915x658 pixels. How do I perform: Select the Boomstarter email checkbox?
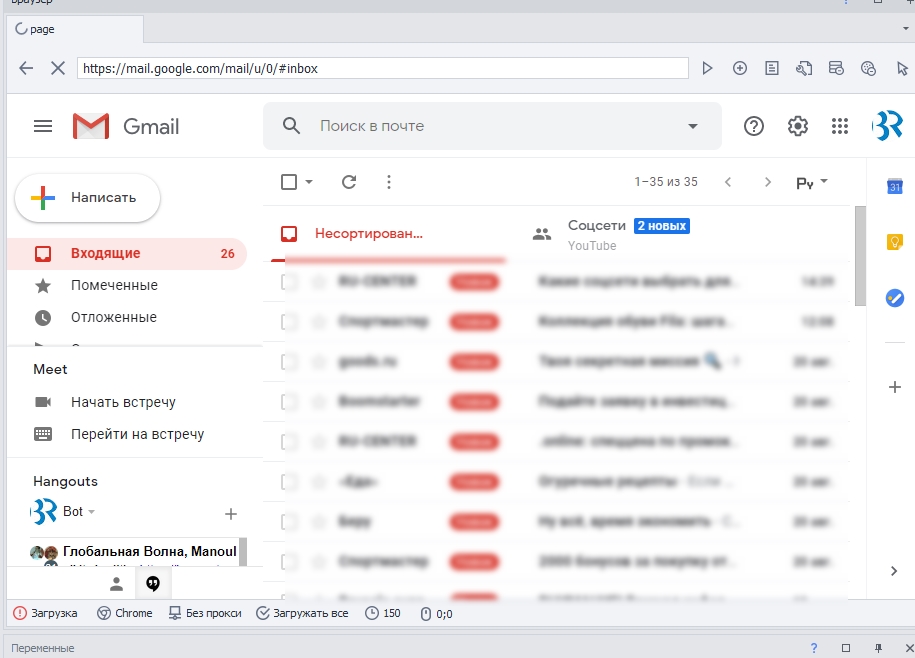coord(289,401)
